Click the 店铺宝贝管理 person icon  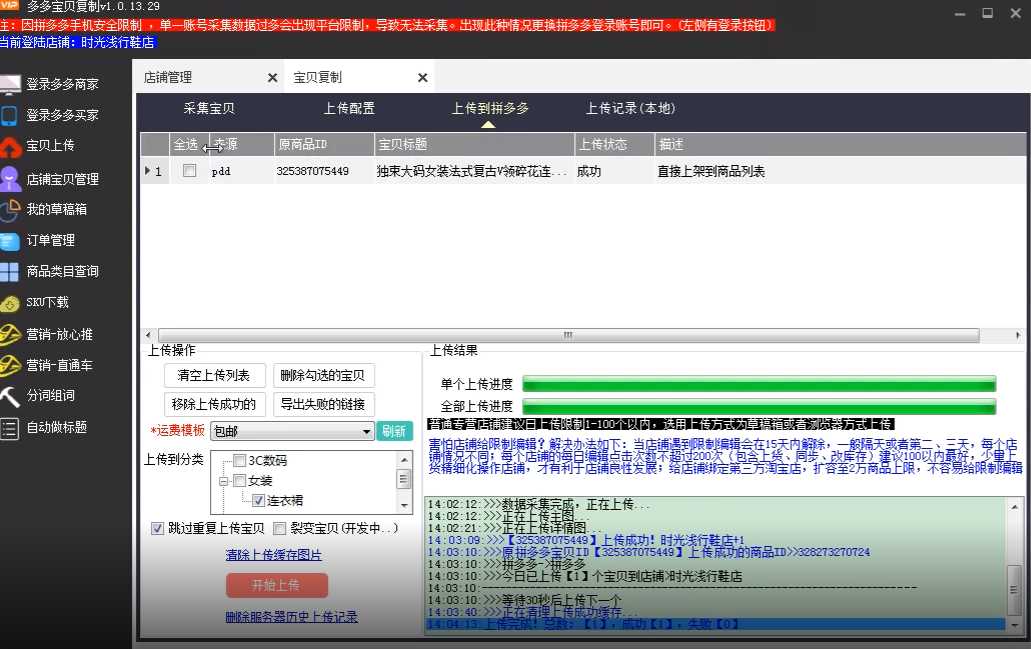[x=9, y=178]
